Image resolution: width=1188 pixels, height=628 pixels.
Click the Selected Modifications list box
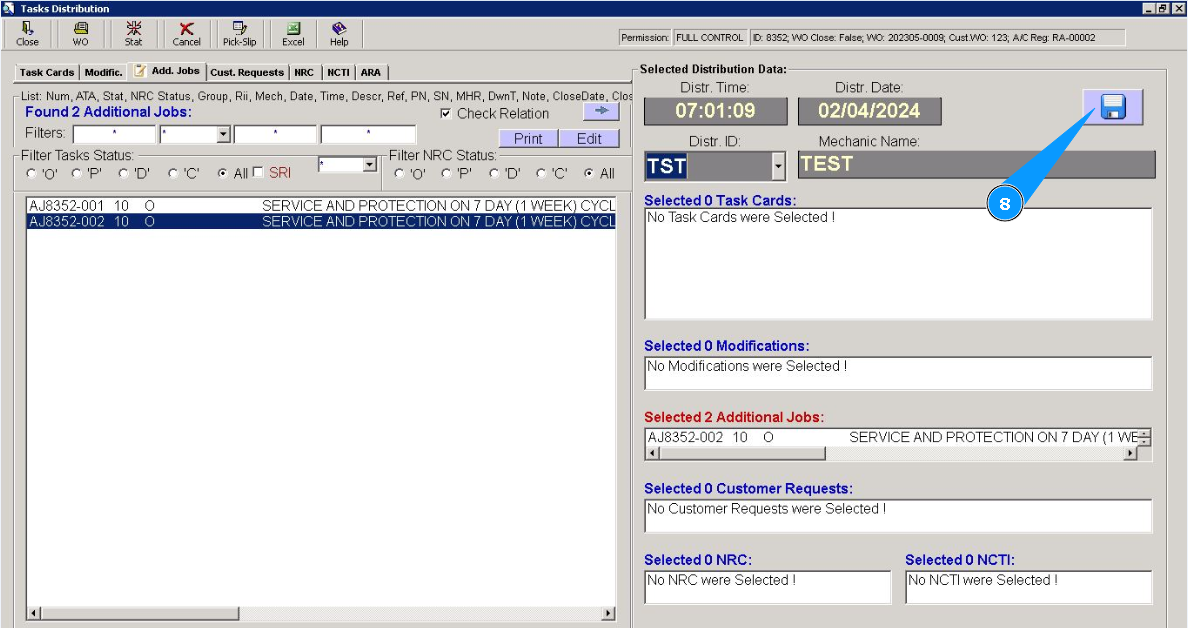[x=898, y=373]
